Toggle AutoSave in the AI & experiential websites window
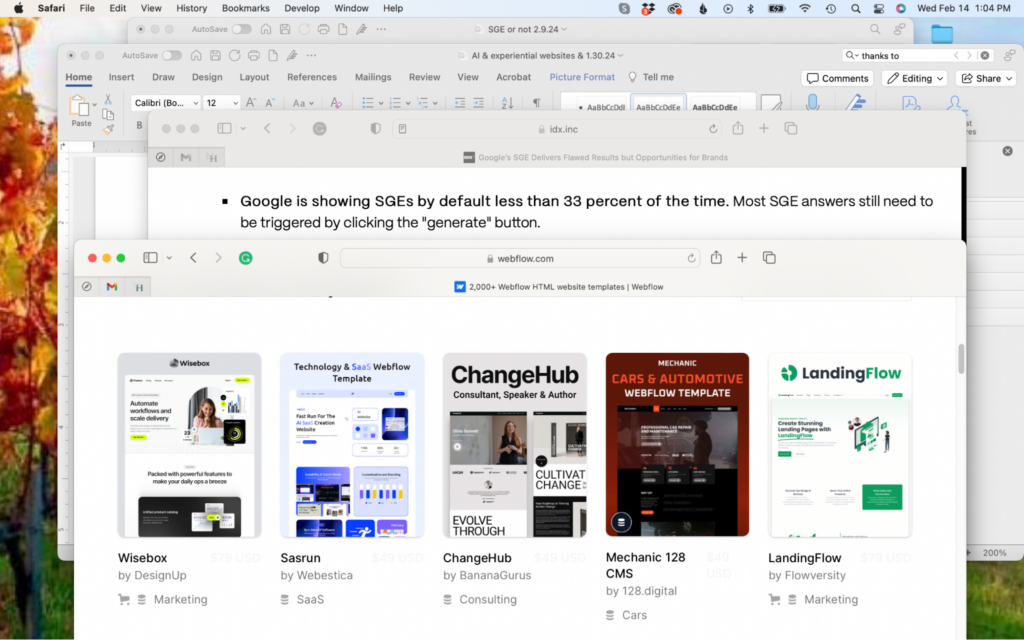 click(172, 56)
